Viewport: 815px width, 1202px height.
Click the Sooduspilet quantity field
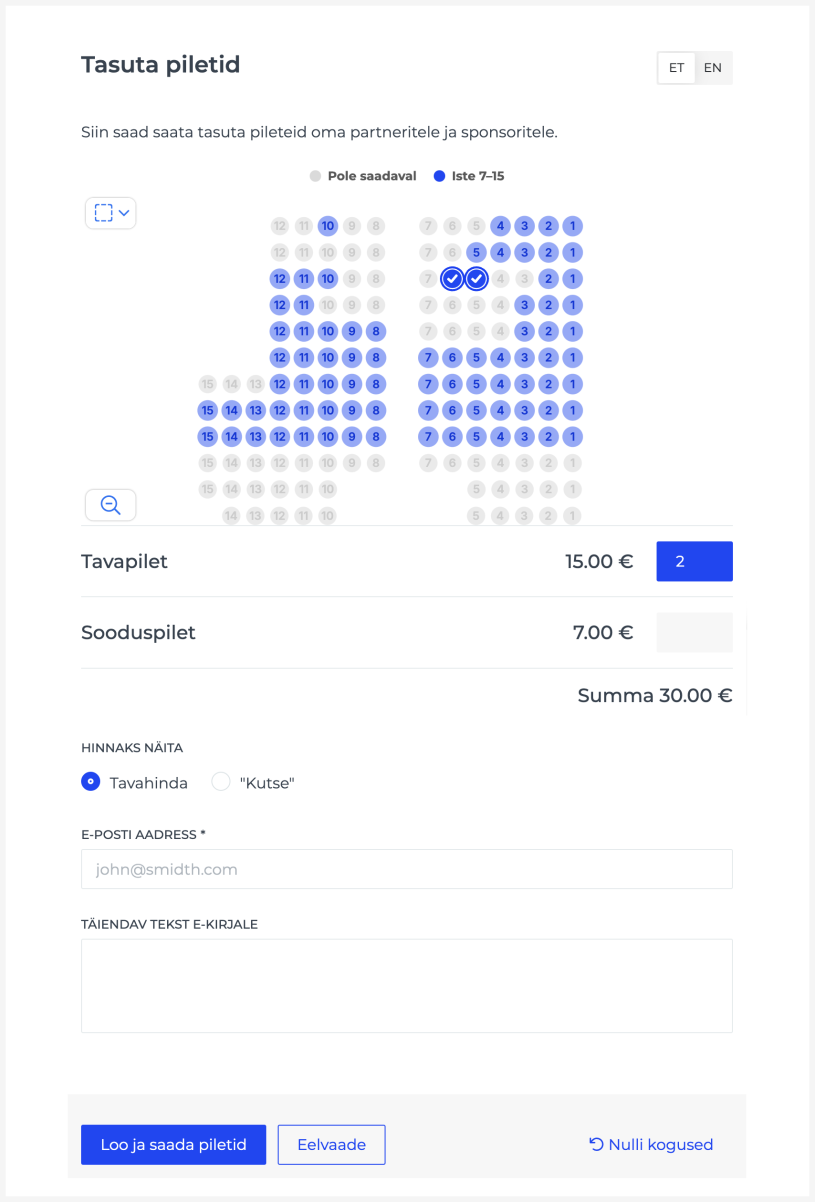point(694,633)
